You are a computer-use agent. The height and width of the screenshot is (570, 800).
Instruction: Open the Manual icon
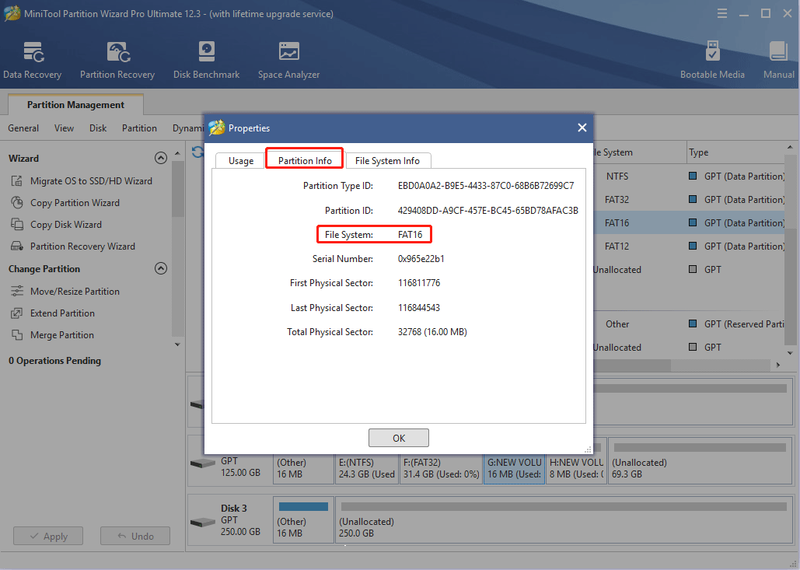pyautogui.click(x=779, y=60)
